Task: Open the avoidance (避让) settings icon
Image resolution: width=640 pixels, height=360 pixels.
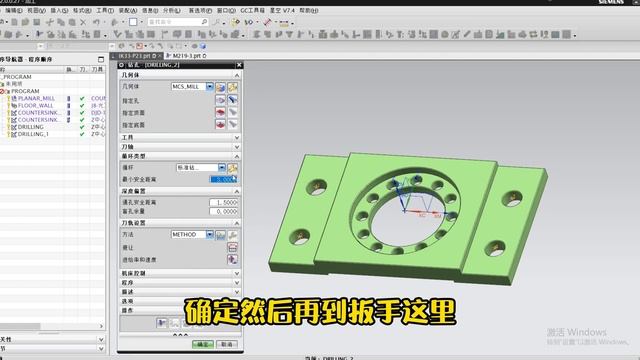Action: [x=232, y=247]
